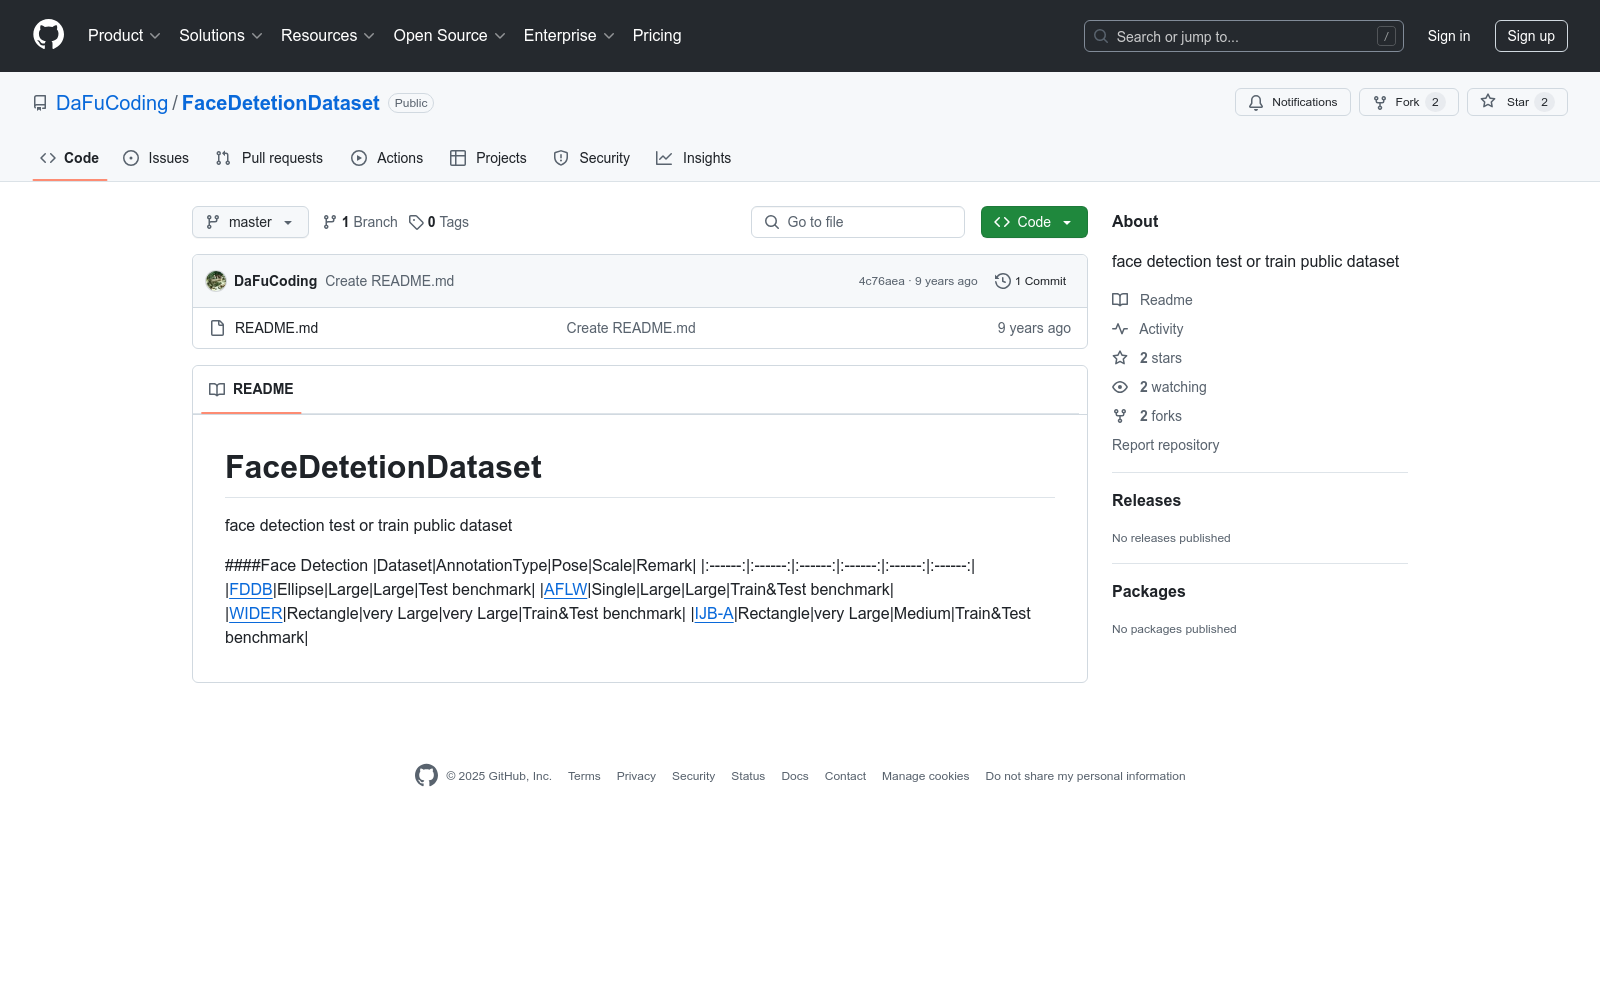
Task: Select the Code tab
Action: coord(70,158)
